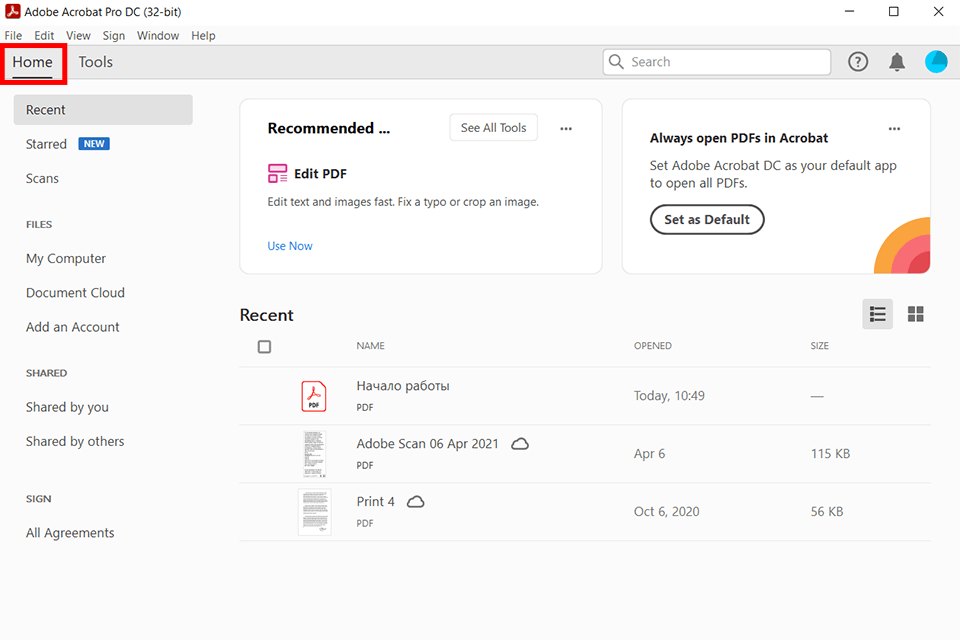The width and height of the screenshot is (960, 640).
Task: Check the select-all files checkbox
Action: [264, 346]
